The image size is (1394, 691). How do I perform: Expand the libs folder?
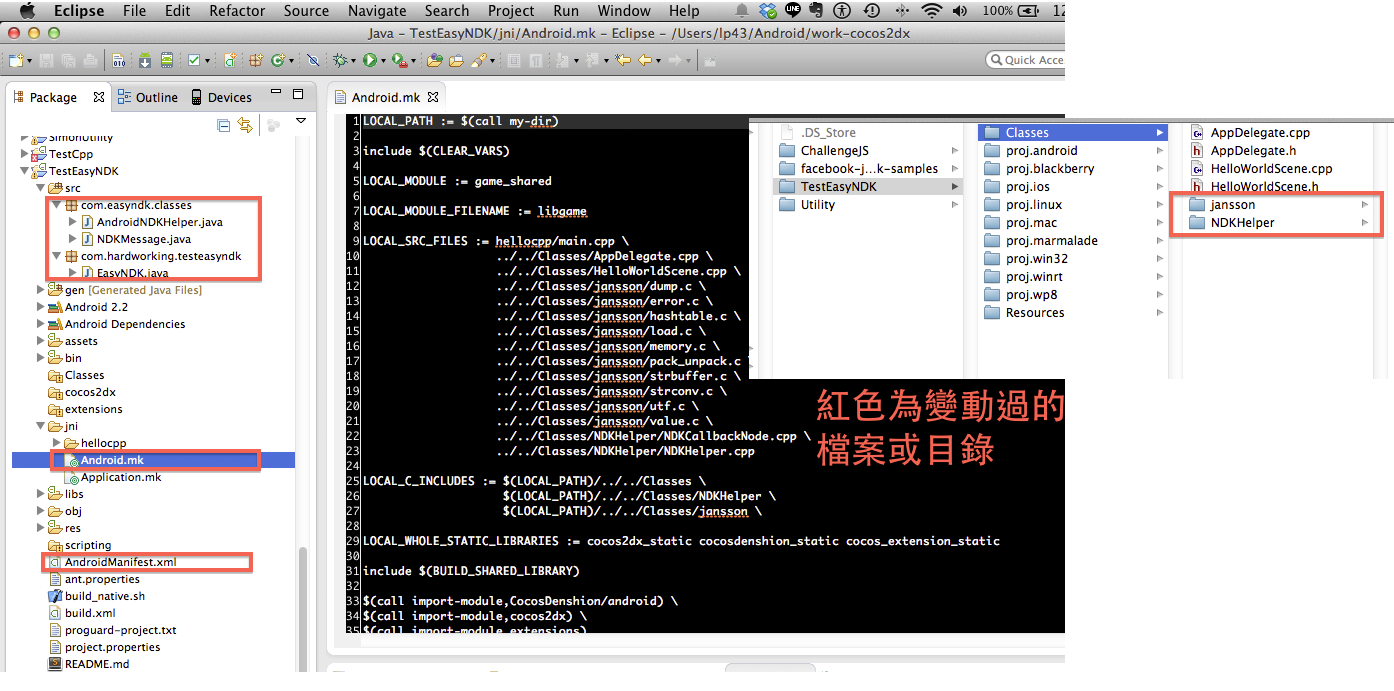(x=41, y=494)
